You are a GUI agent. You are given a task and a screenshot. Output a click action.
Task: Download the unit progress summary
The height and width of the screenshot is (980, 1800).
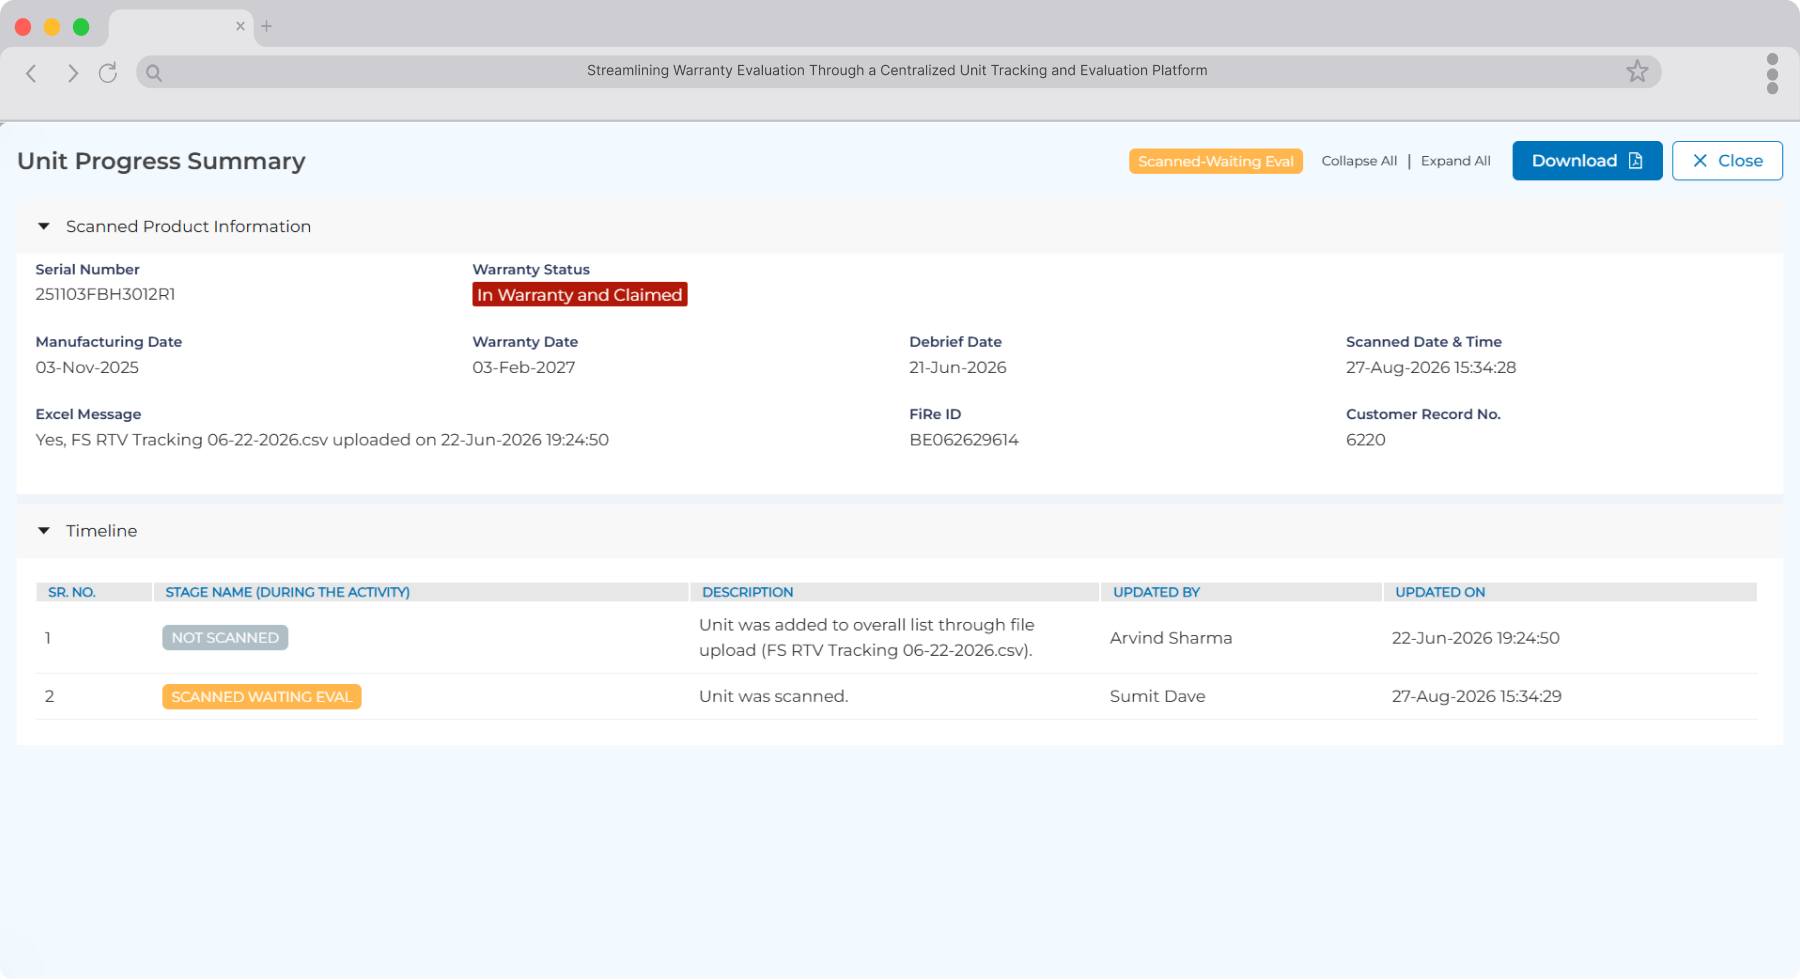1587,161
